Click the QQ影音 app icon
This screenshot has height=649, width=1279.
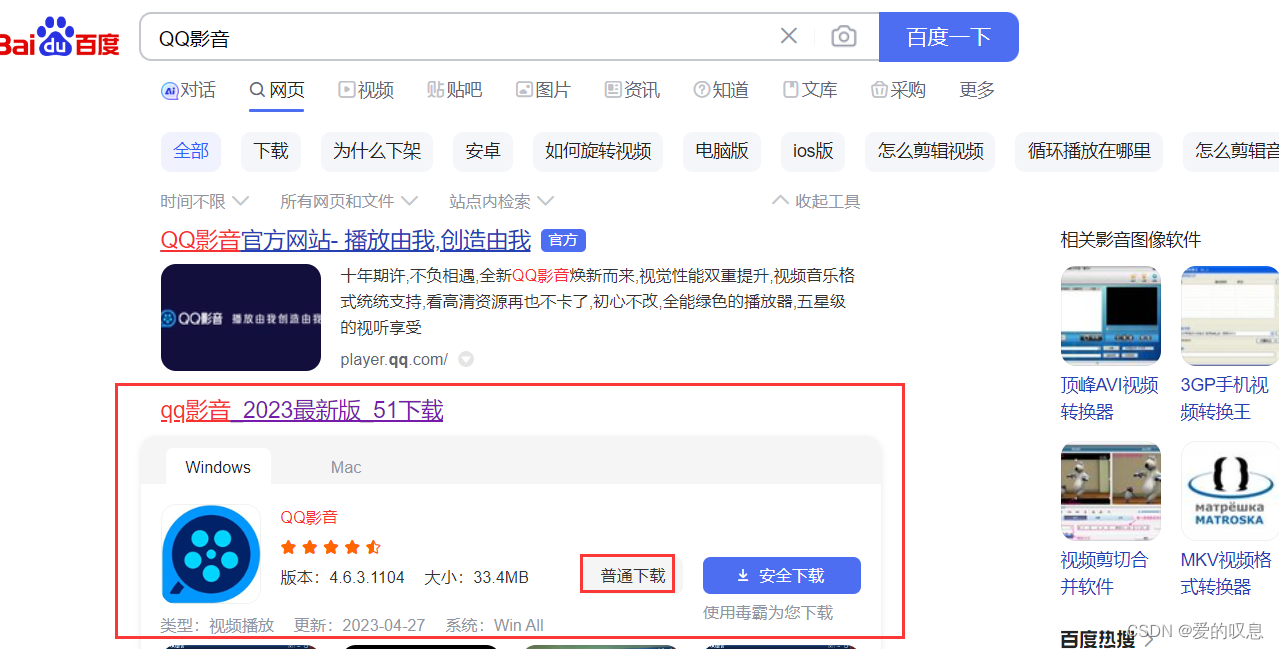[x=211, y=554]
